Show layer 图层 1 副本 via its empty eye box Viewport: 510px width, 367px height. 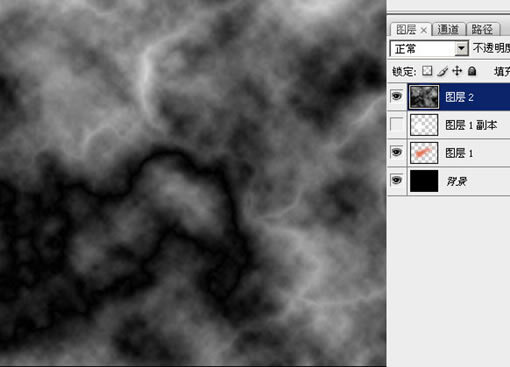click(x=396, y=125)
